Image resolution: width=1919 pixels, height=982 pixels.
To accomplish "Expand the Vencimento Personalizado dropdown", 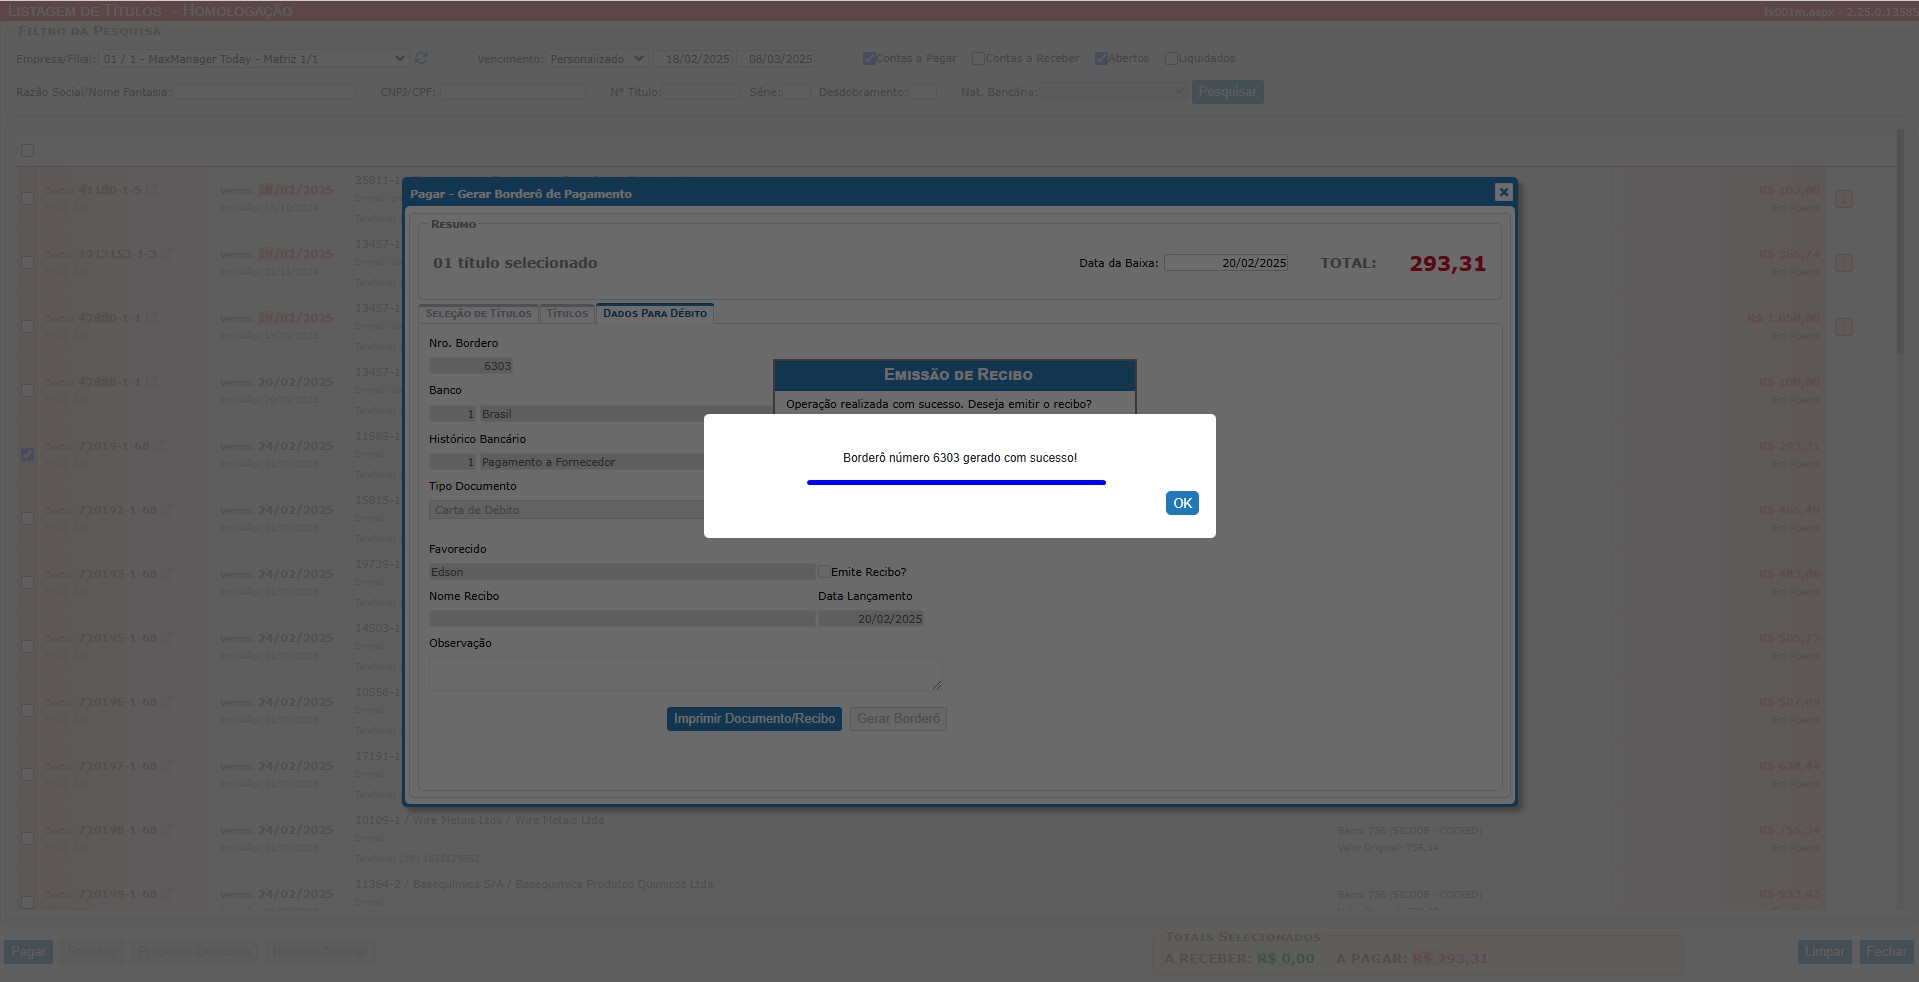I will [597, 59].
